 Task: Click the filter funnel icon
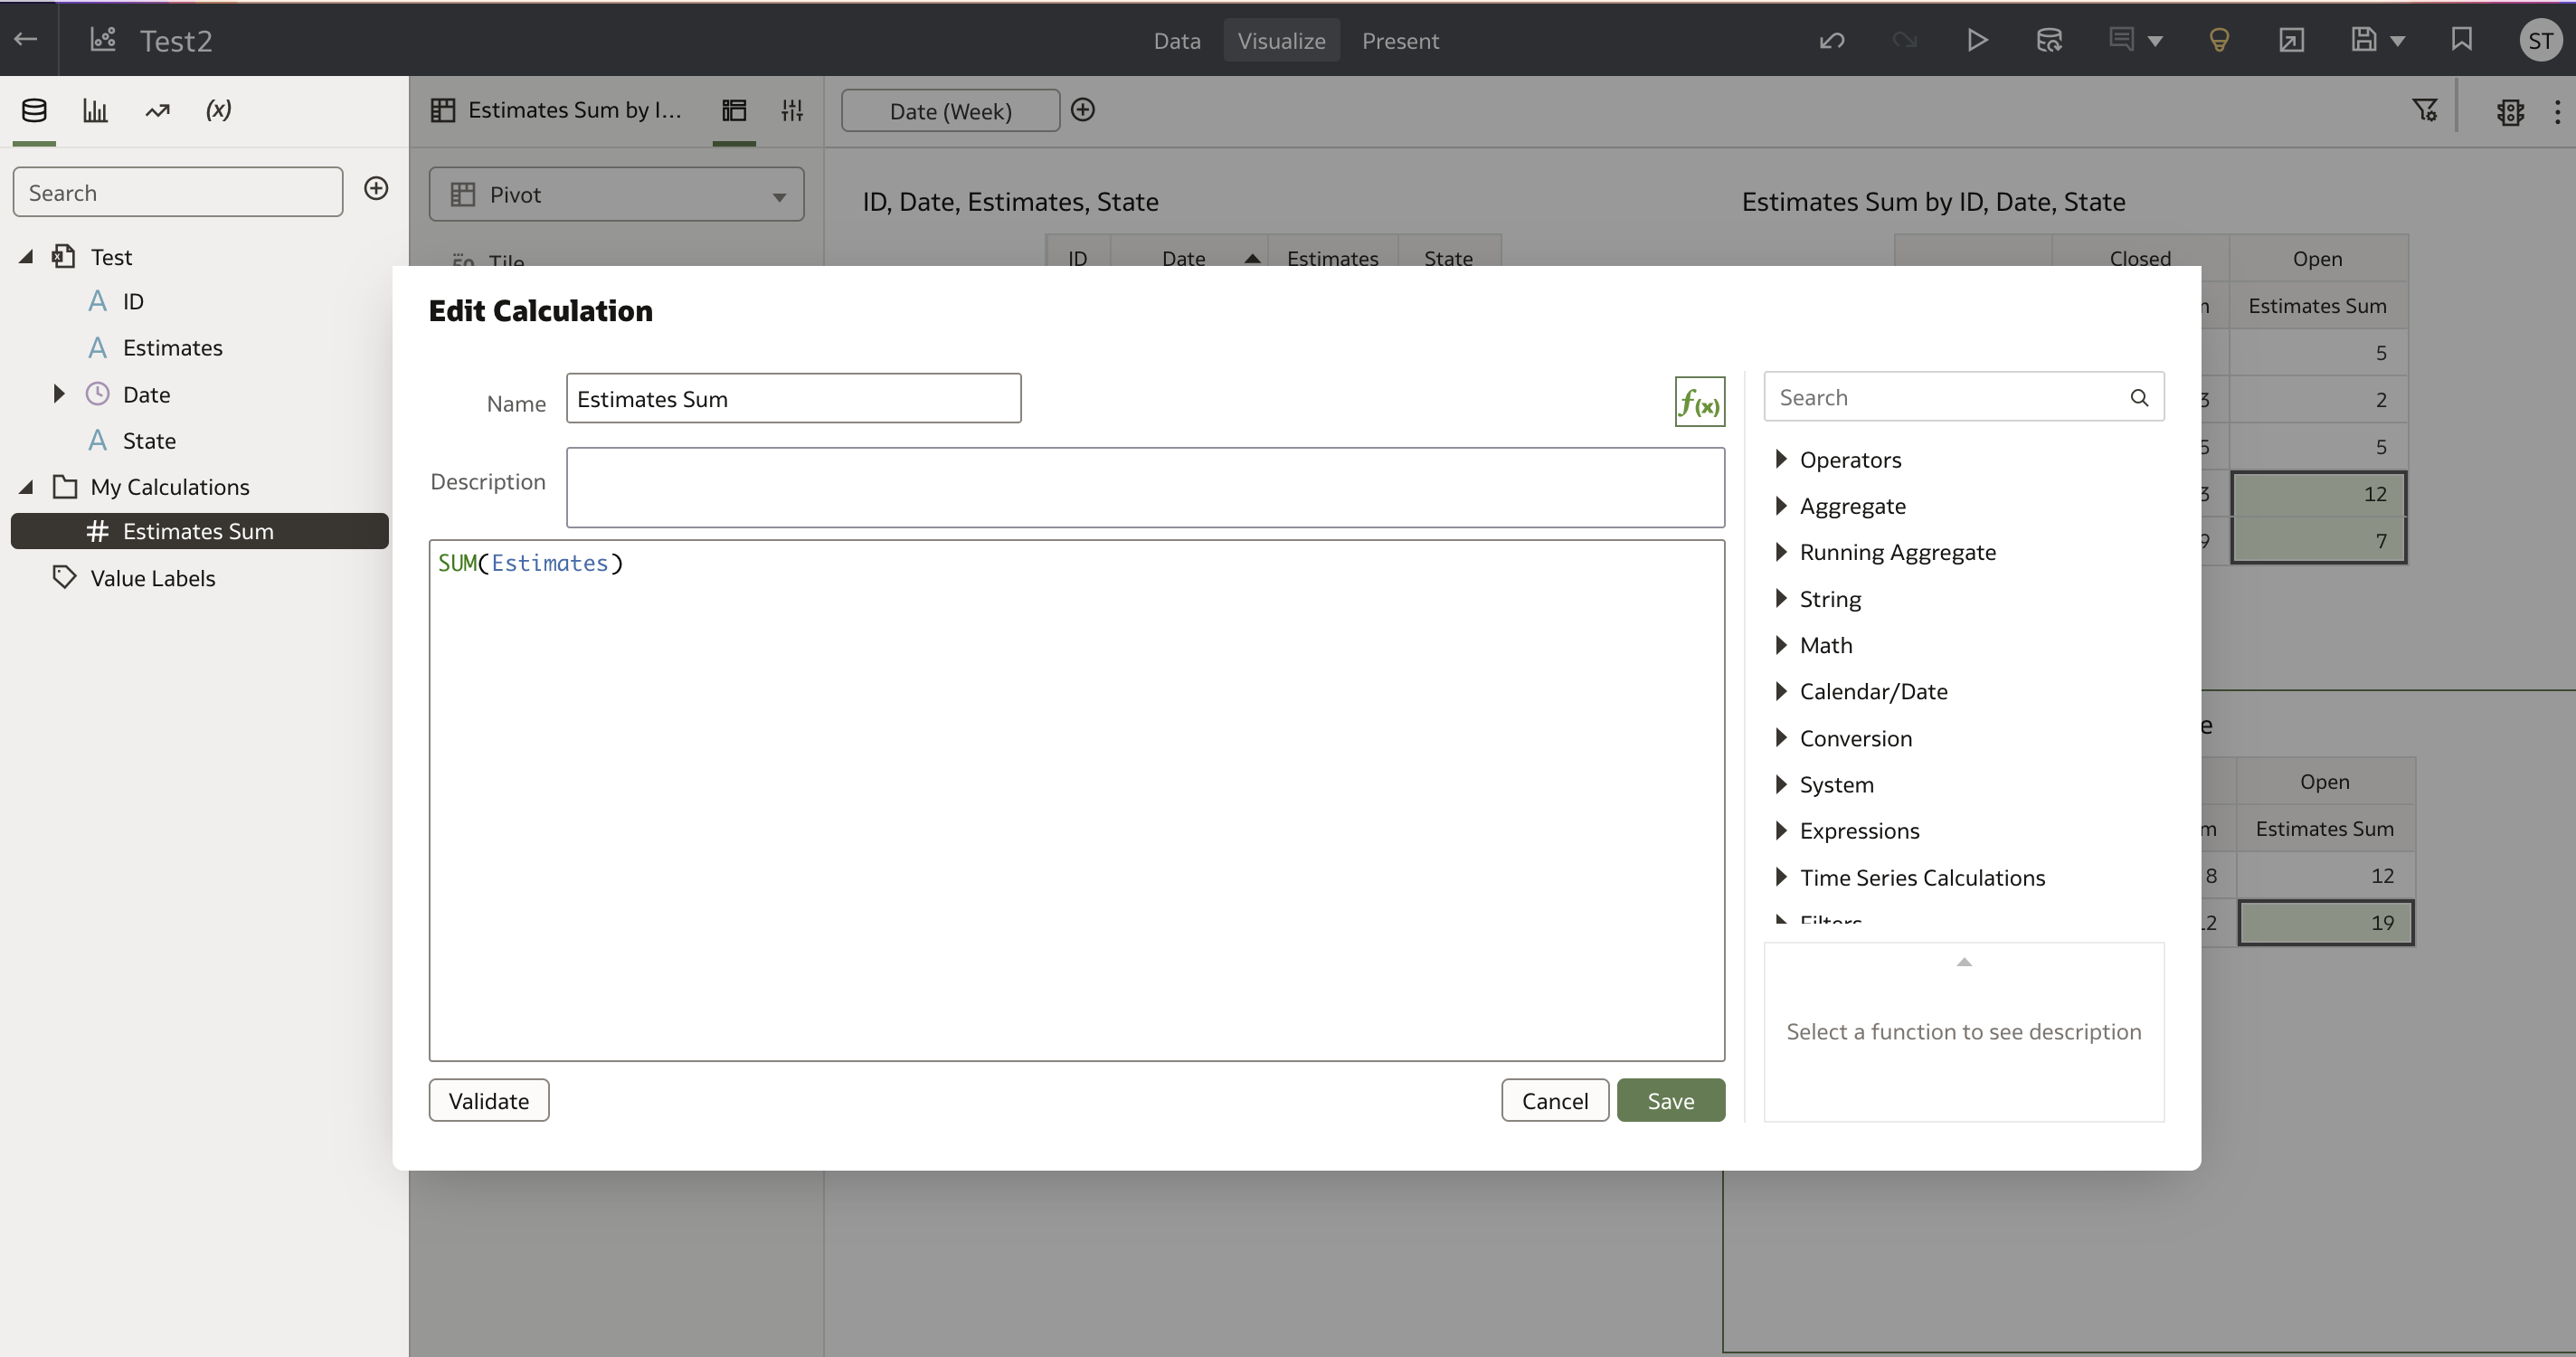pyautogui.click(x=2424, y=110)
